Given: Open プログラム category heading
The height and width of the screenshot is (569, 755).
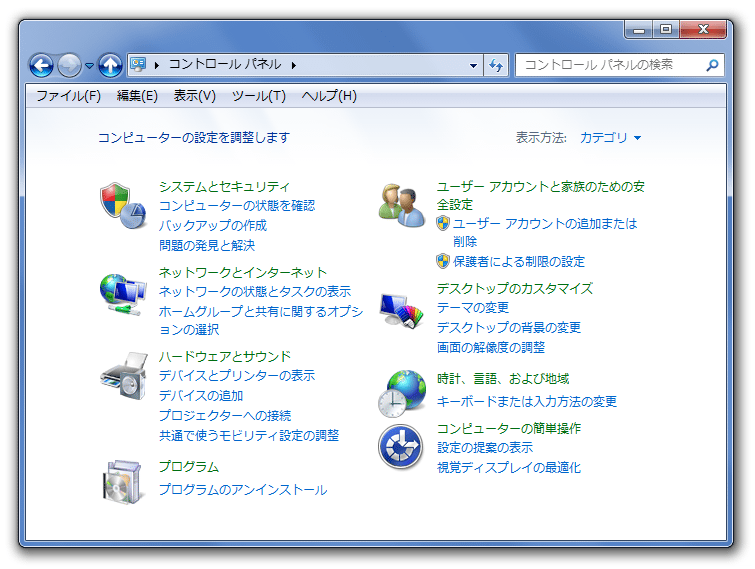Looking at the screenshot, I should (x=189, y=466).
